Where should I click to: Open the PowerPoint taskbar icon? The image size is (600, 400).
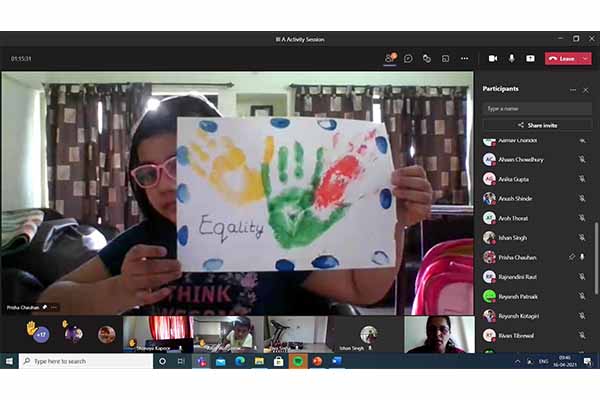click(317, 361)
